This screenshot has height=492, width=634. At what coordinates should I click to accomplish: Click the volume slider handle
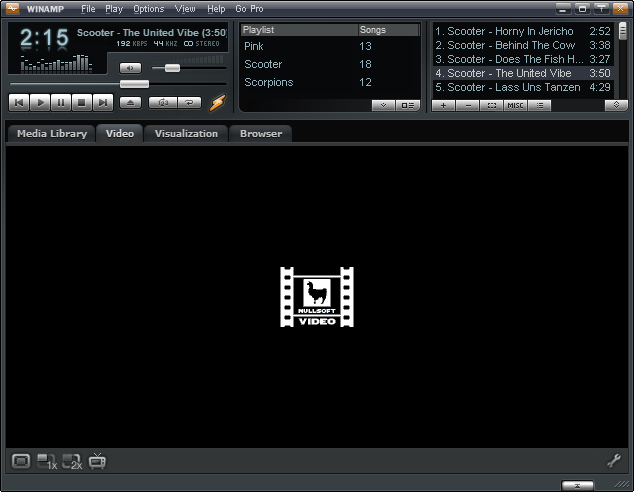tap(172, 68)
